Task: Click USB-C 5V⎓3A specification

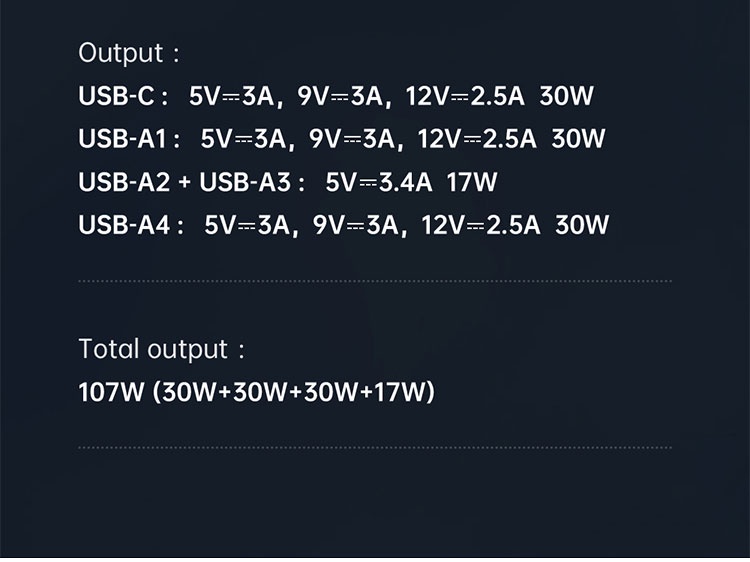Action: [232, 96]
